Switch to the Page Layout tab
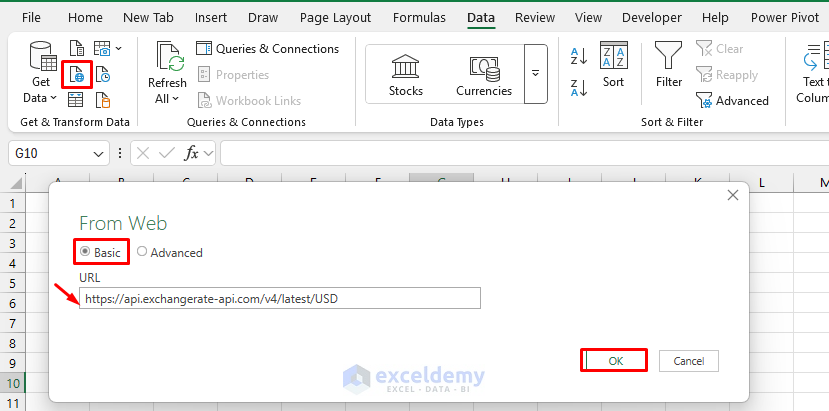 pos(335,17)
